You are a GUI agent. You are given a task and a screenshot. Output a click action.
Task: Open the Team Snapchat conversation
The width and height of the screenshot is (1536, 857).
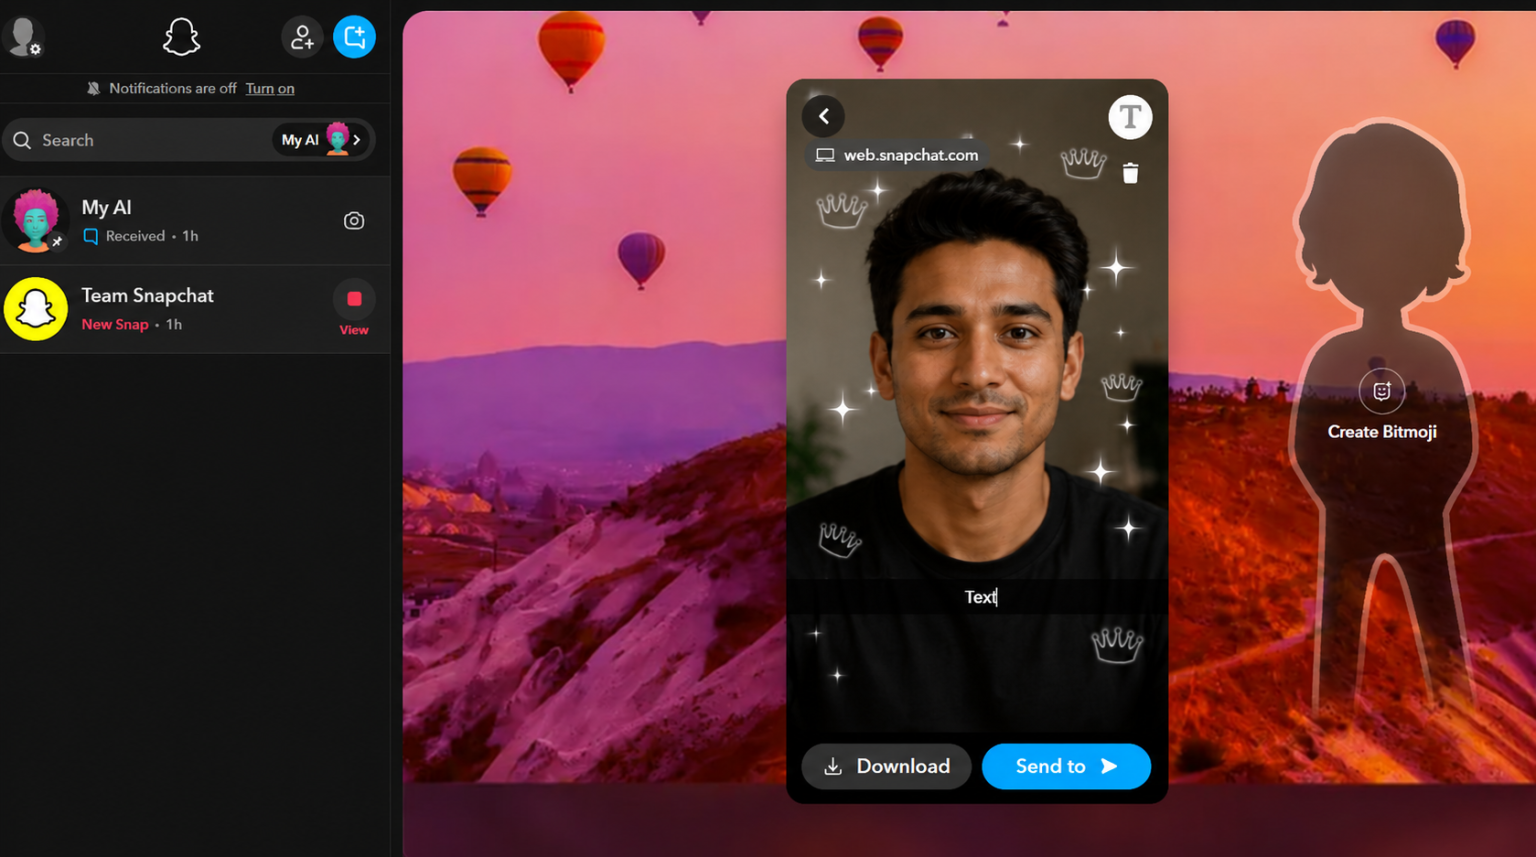(195, 309)
